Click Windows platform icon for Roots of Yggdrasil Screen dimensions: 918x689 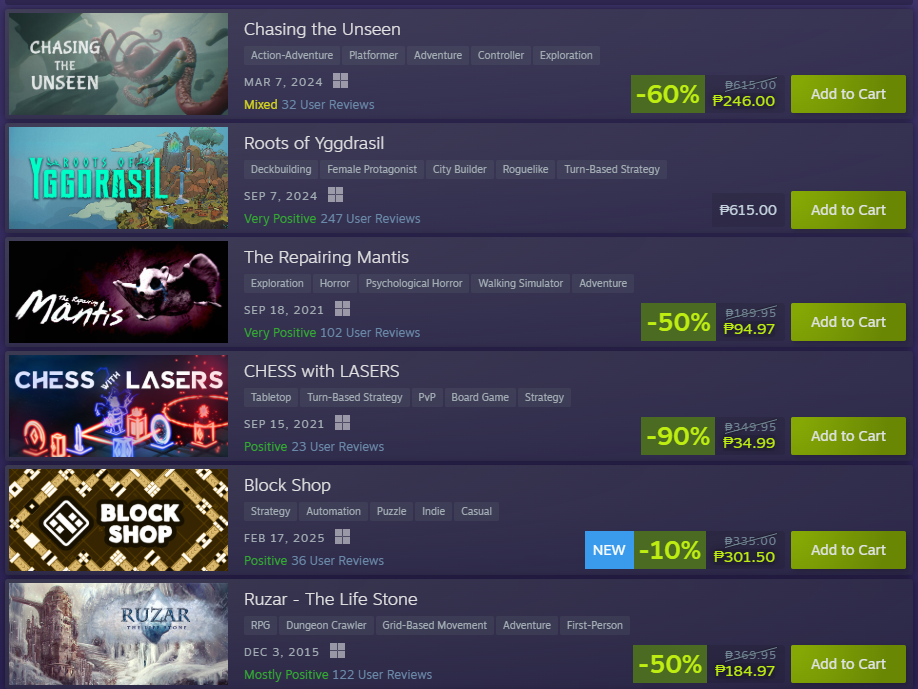335,194
